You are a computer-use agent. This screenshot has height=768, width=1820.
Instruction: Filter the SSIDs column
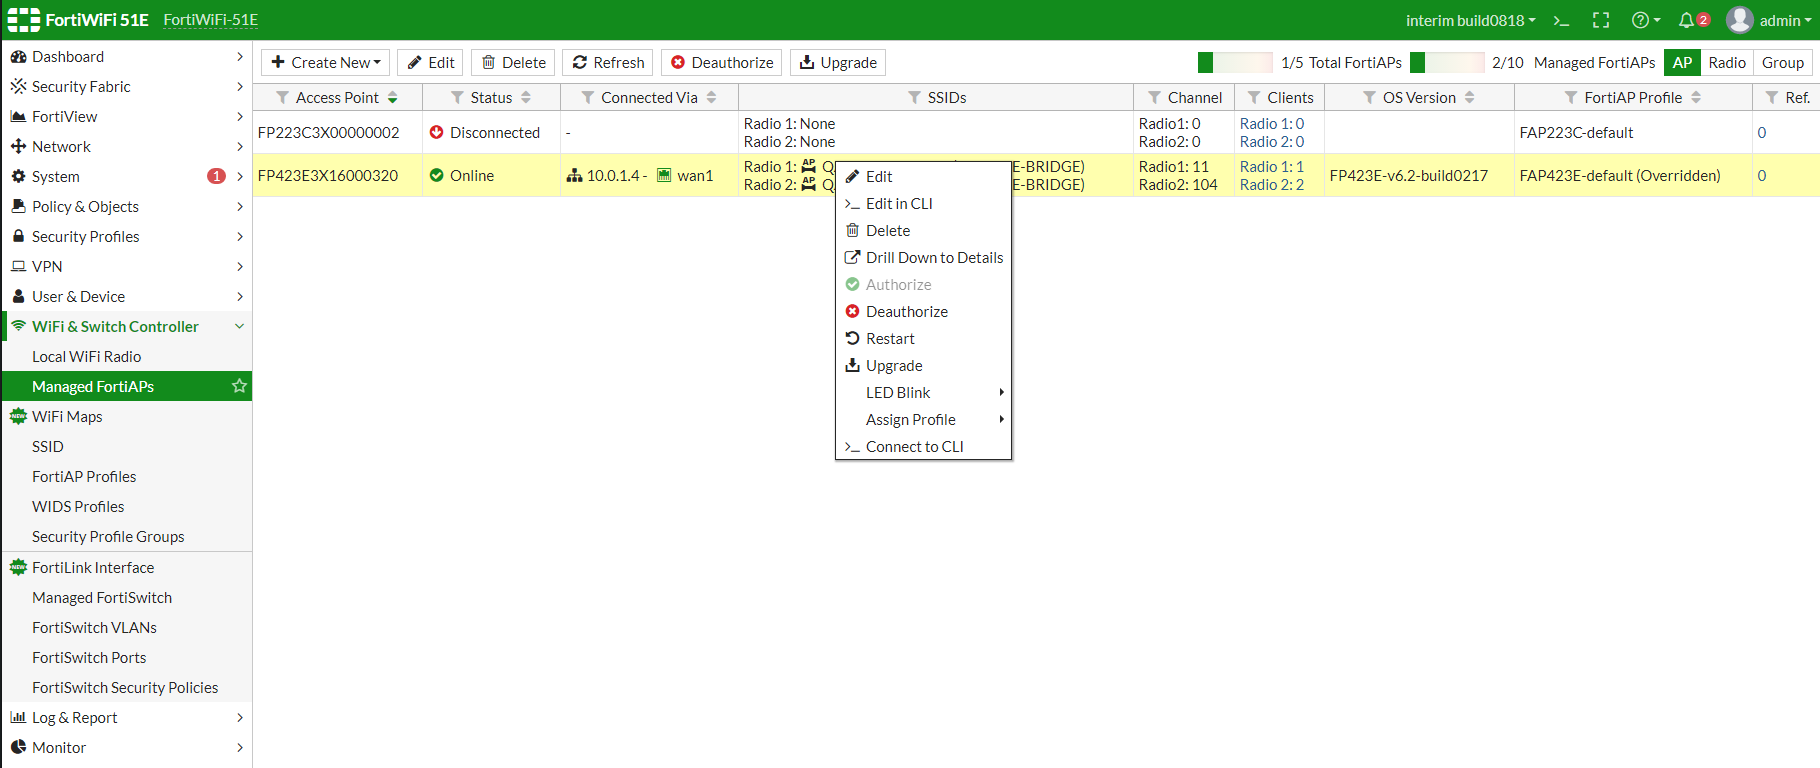tap(914, 97)
